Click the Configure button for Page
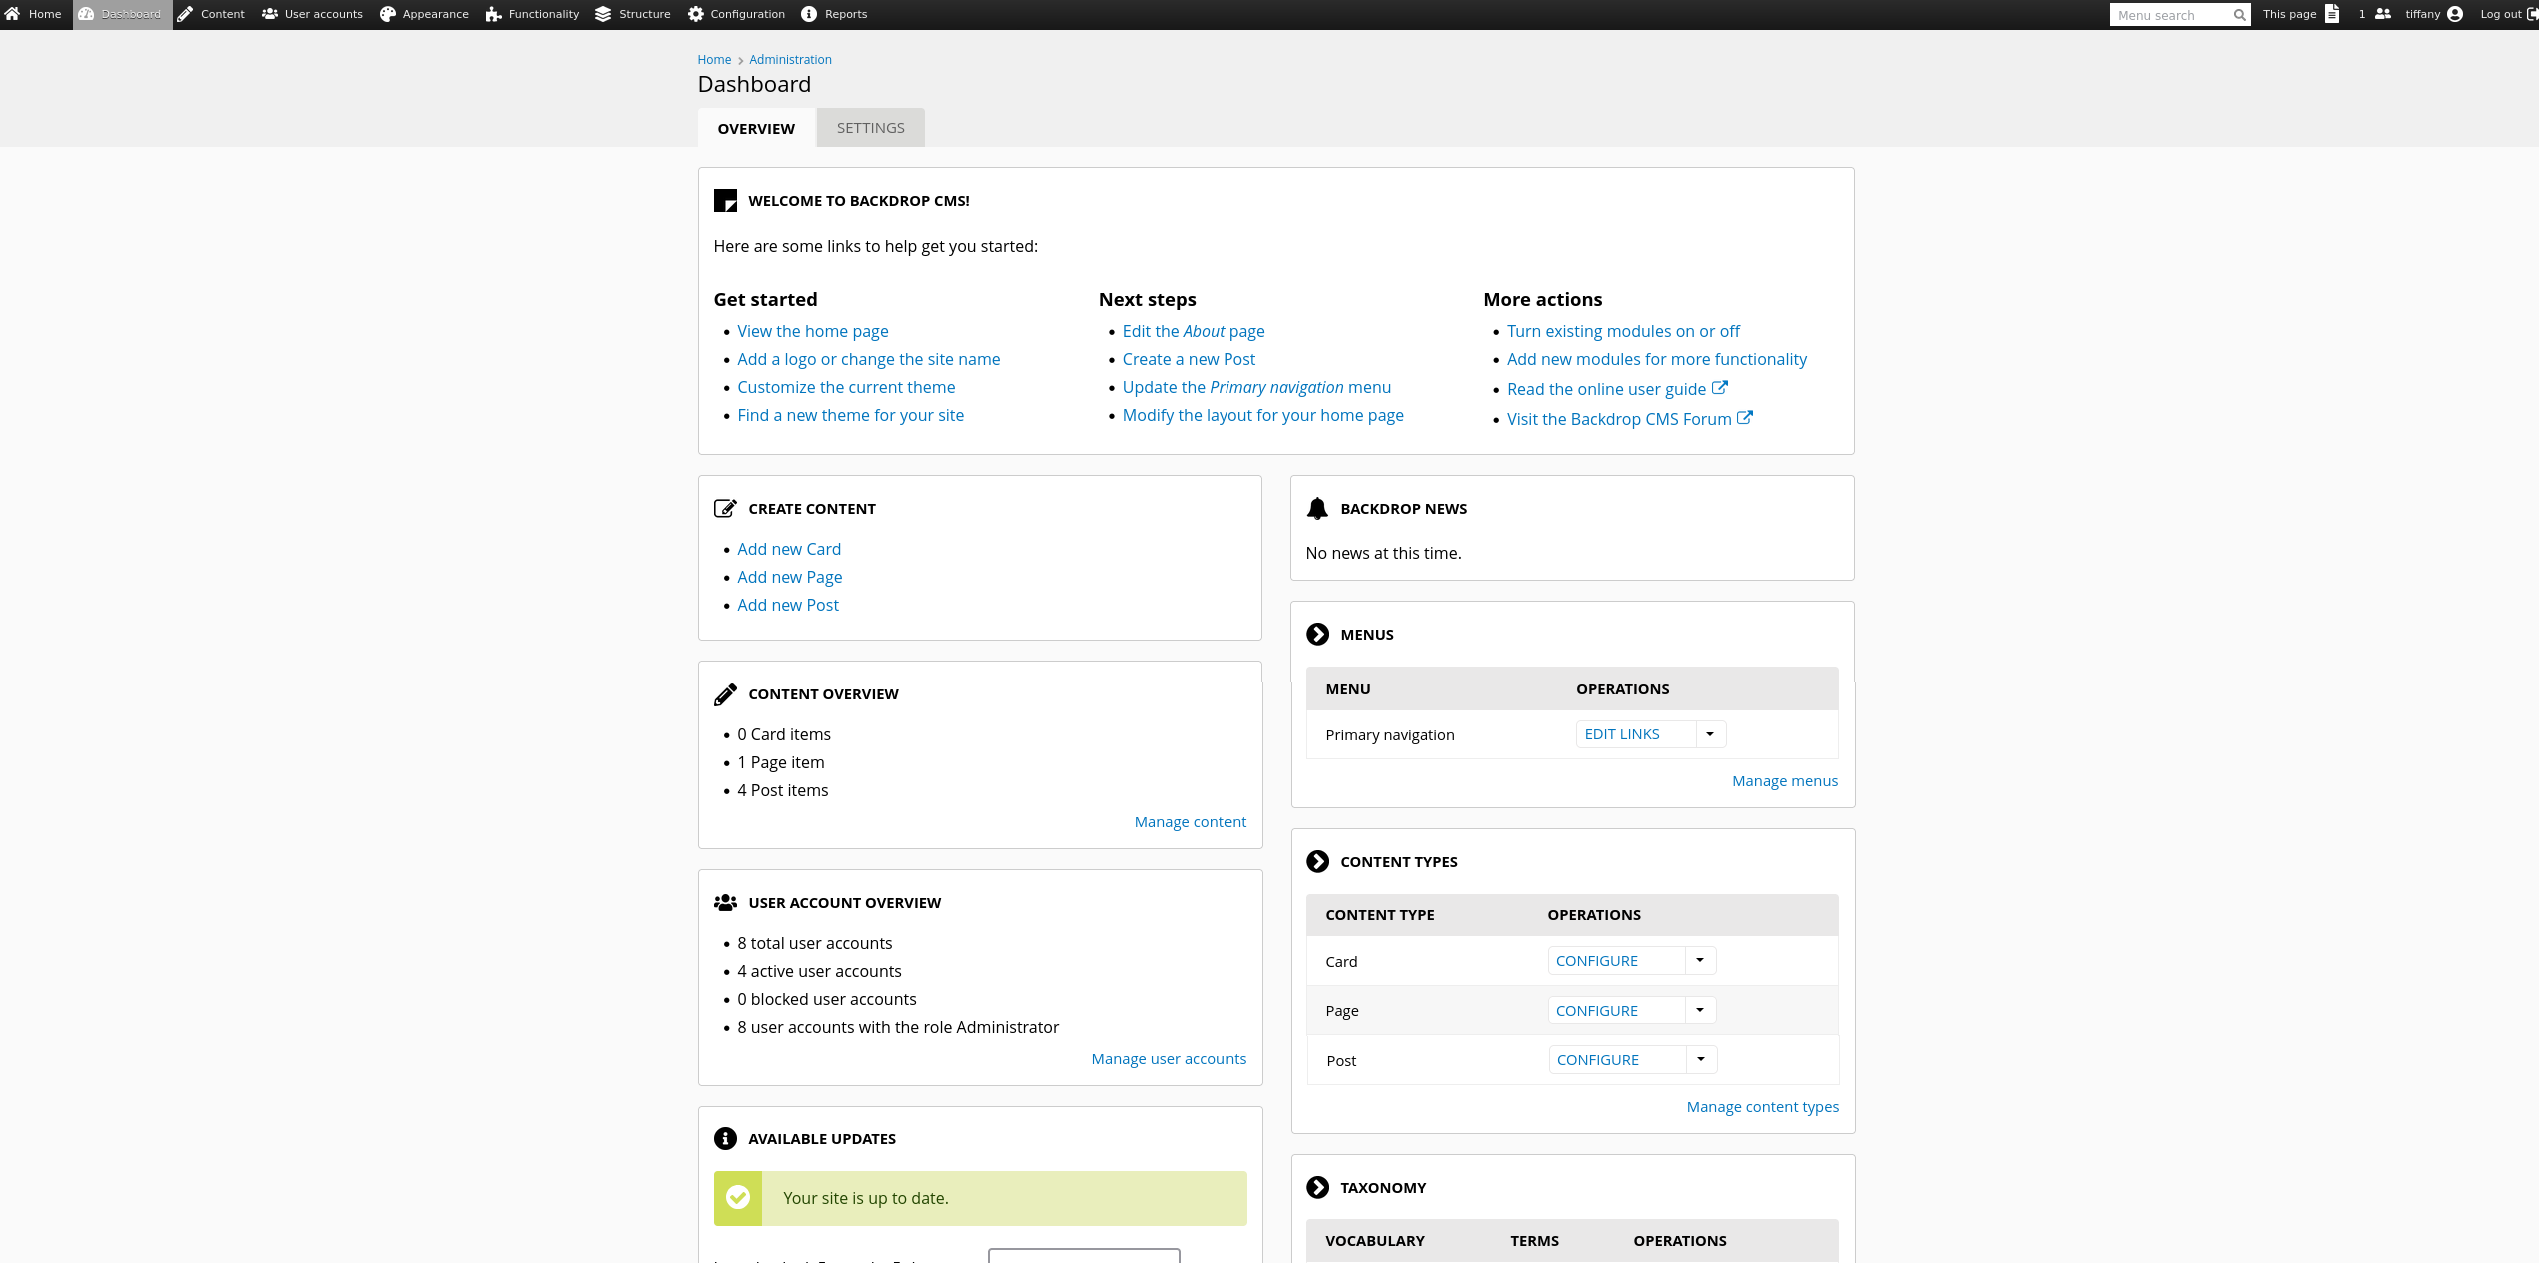The width and height of the screenshot is (2539, 1263). click(1597, 1011)
